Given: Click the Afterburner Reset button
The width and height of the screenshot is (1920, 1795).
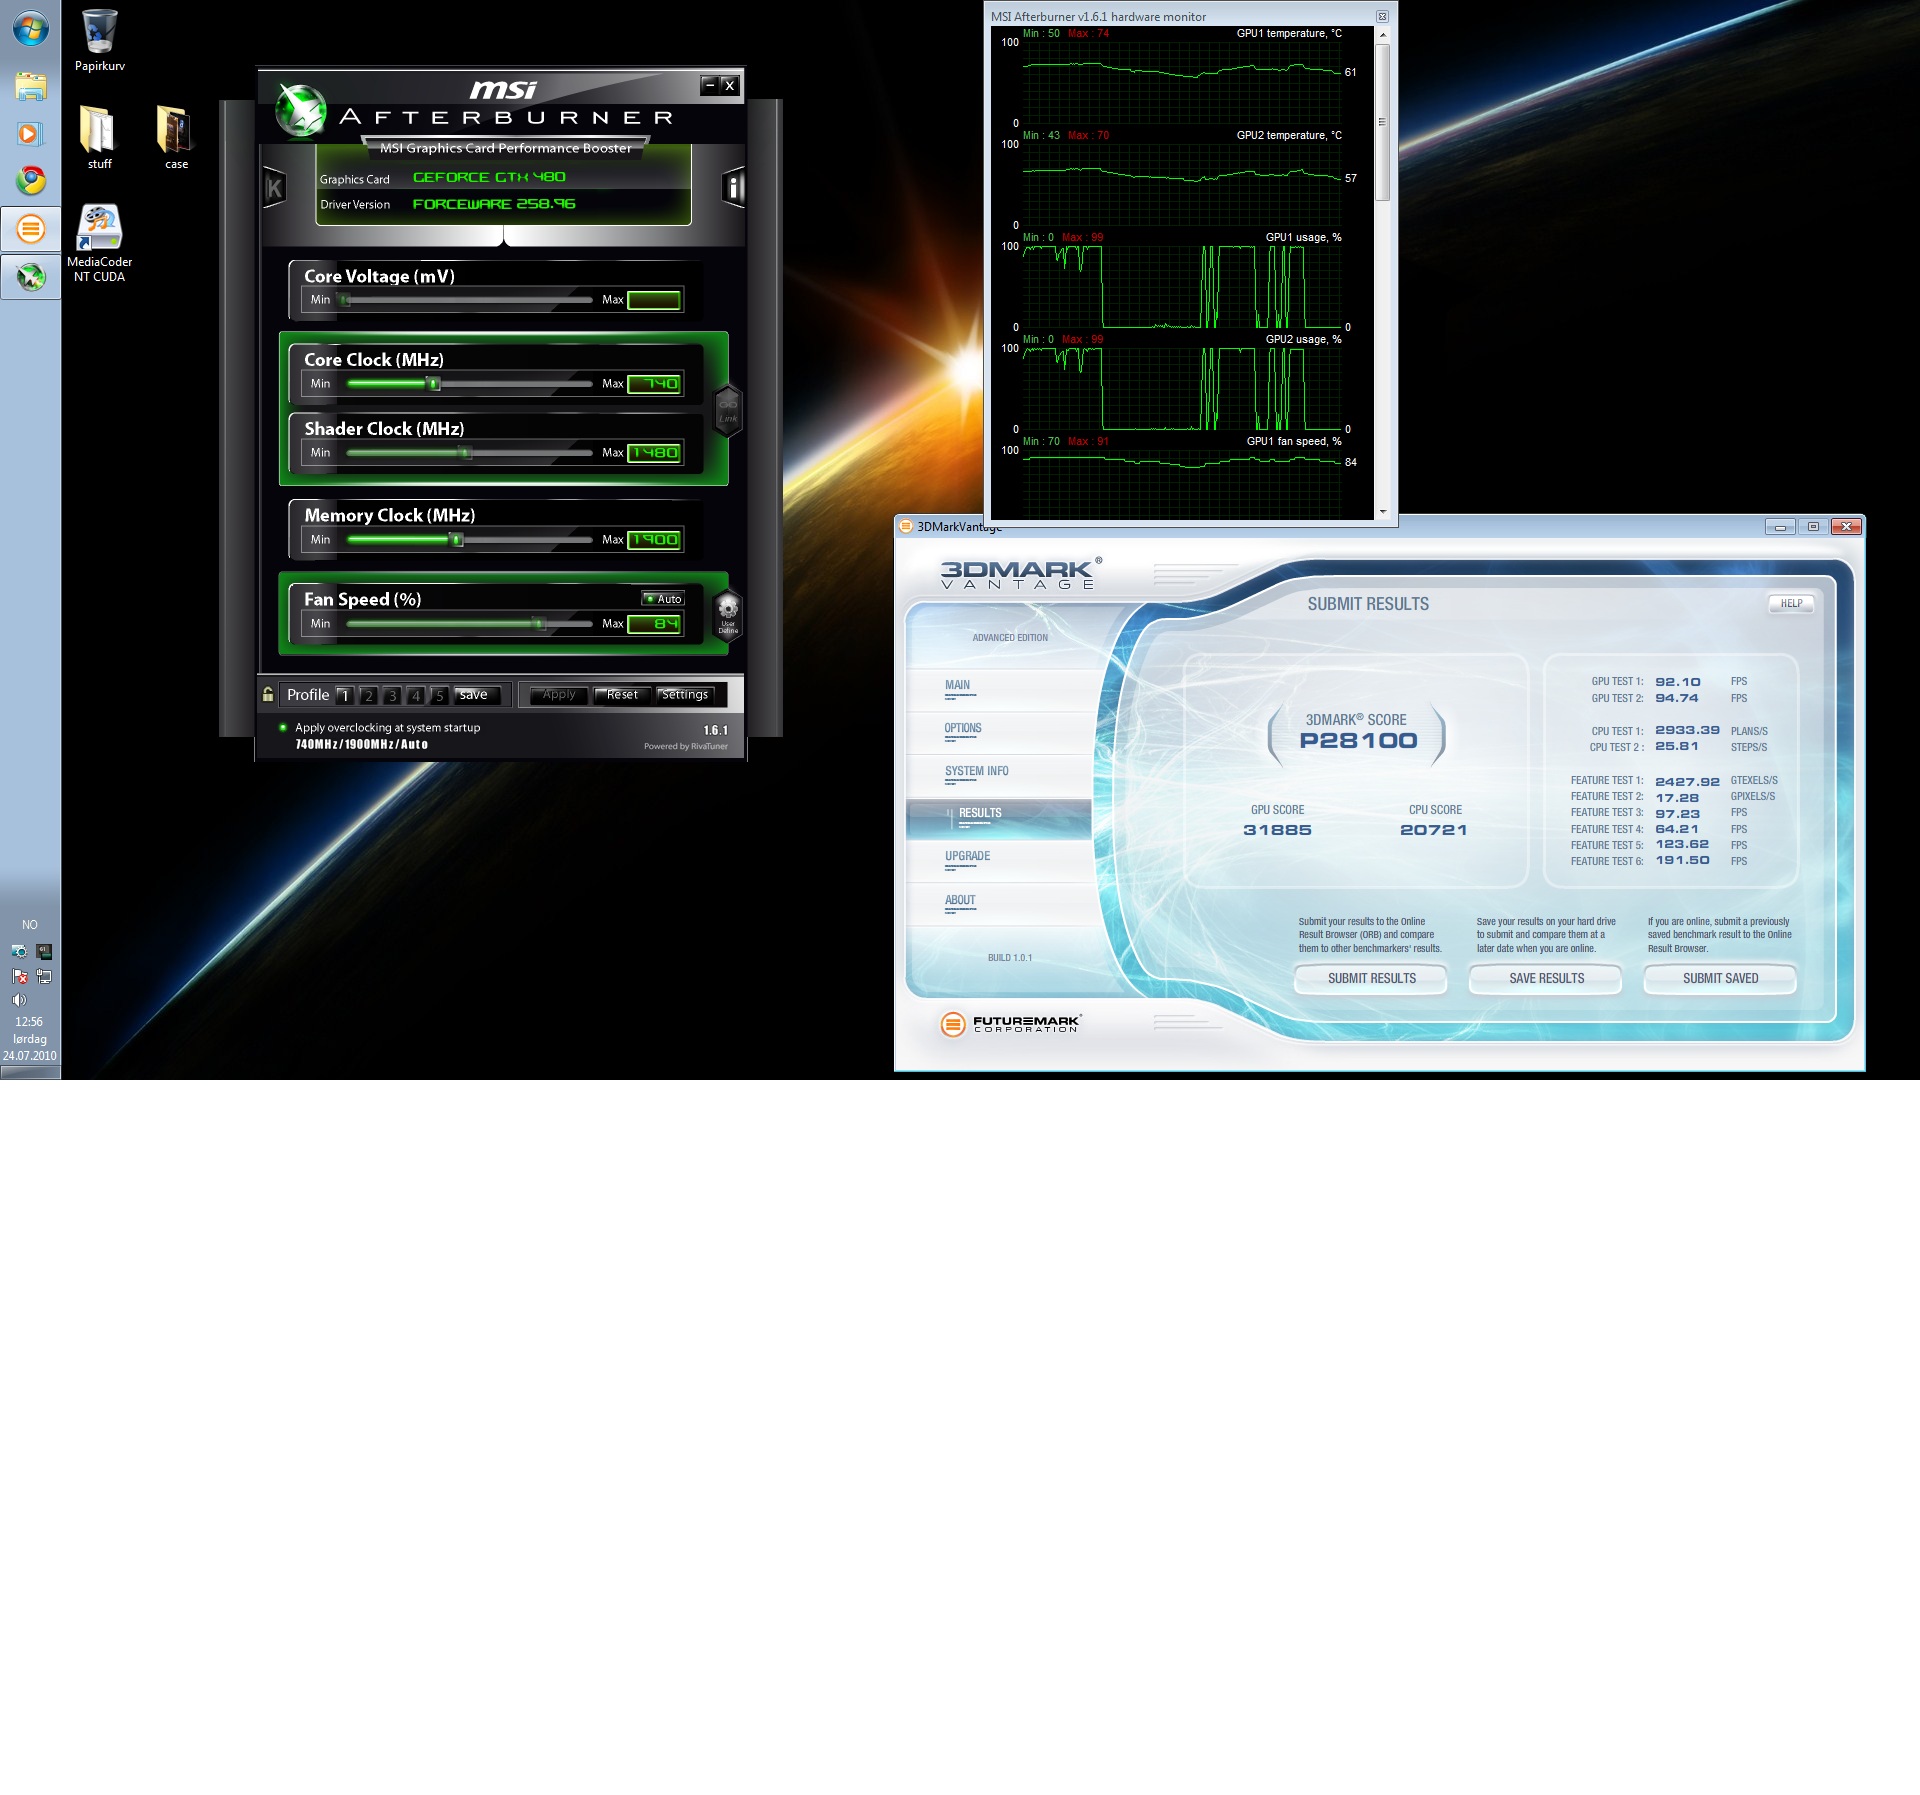Looking at the screenshot, I should click(621, 695).
